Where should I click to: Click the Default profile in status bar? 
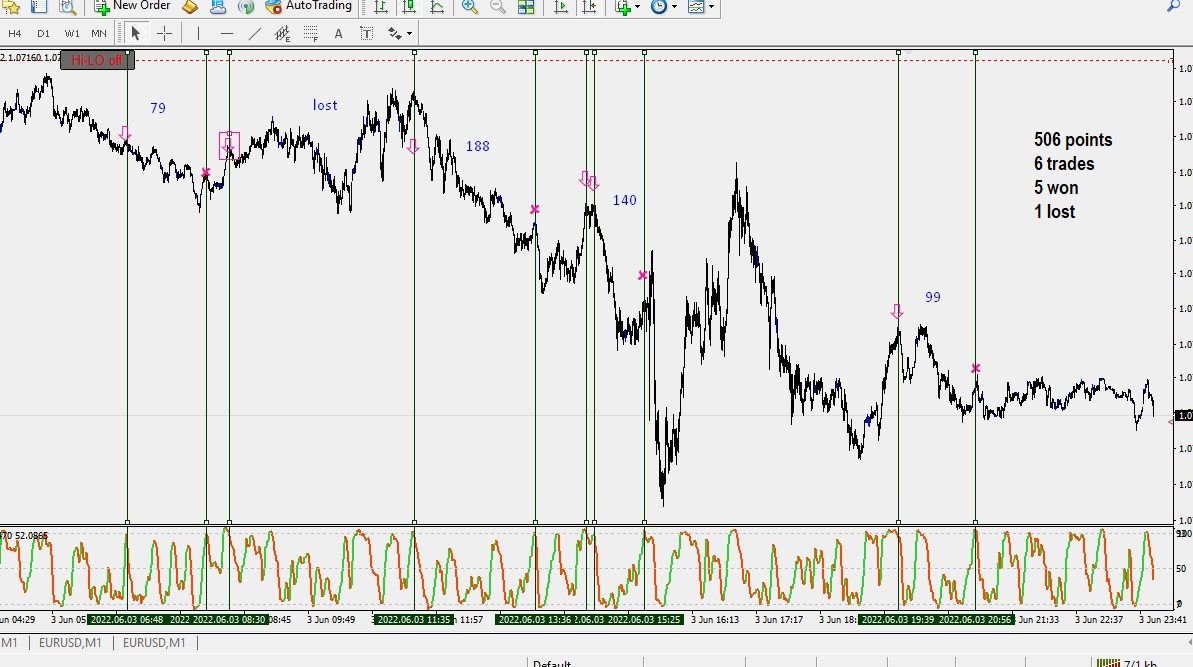tap(552, 663)
